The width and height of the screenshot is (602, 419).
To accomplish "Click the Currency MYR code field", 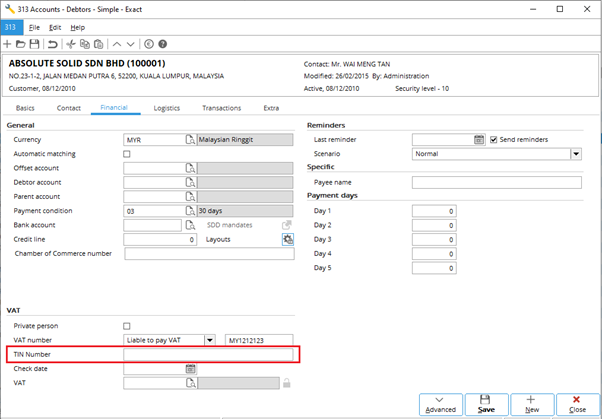I will point(154,140).
